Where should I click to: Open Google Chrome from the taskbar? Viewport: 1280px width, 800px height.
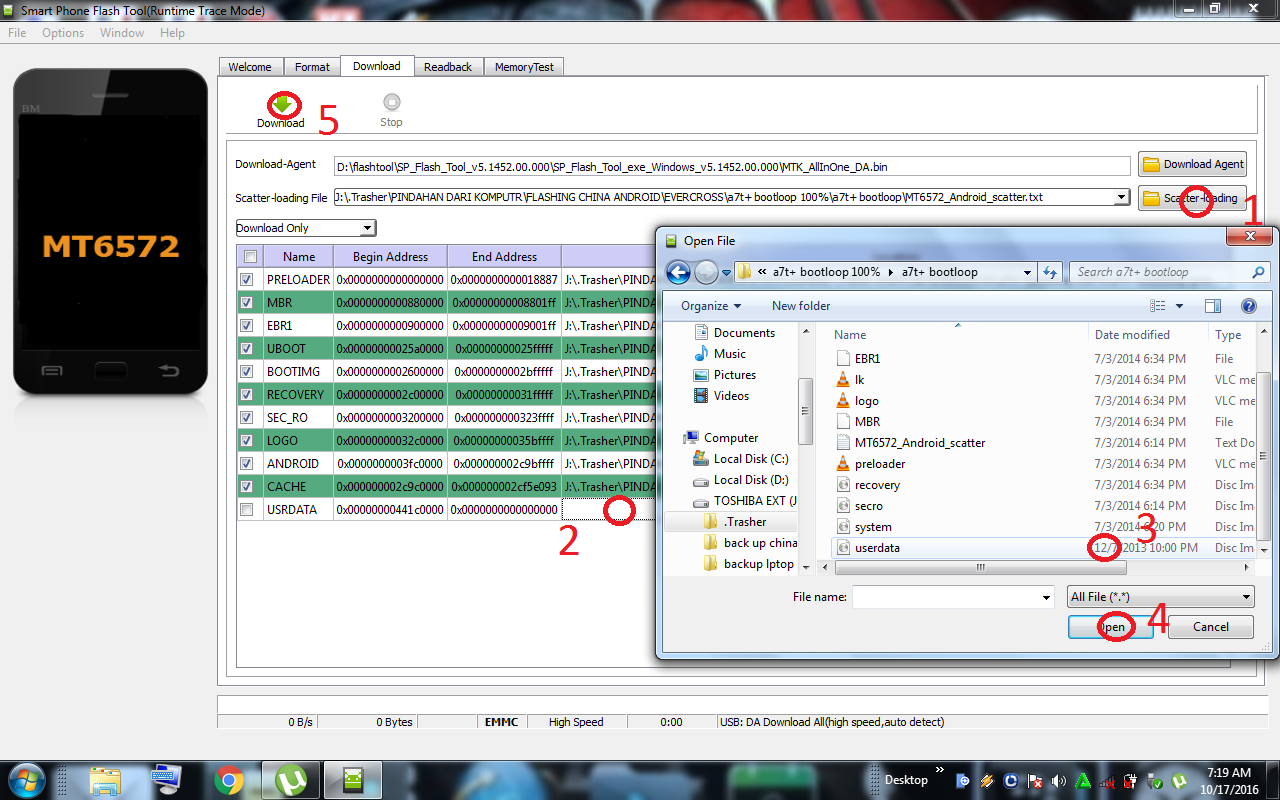tap(229, 779)
